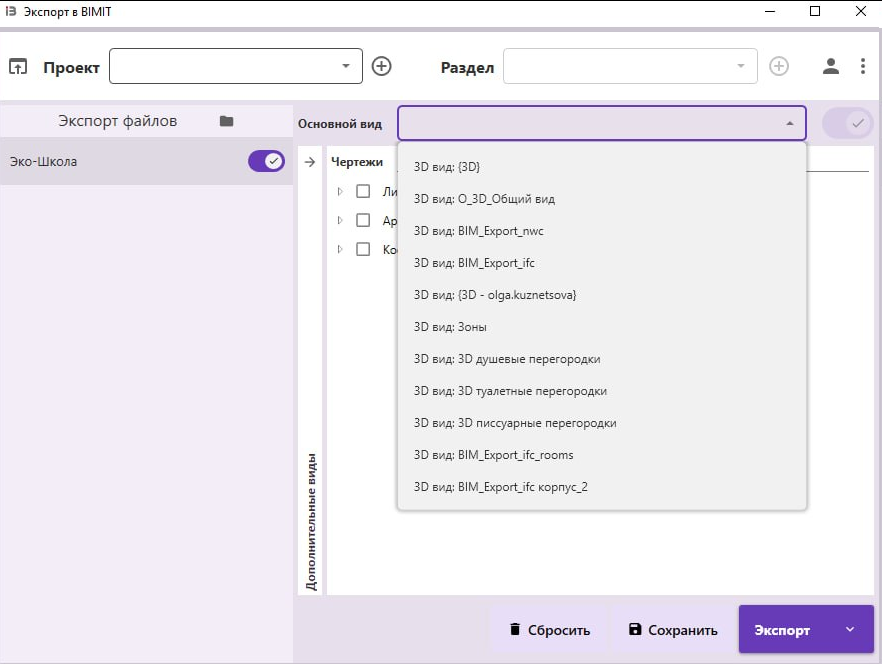882x664 pixels.
Task: Click the add section plus icon
Action: point(778,66)
